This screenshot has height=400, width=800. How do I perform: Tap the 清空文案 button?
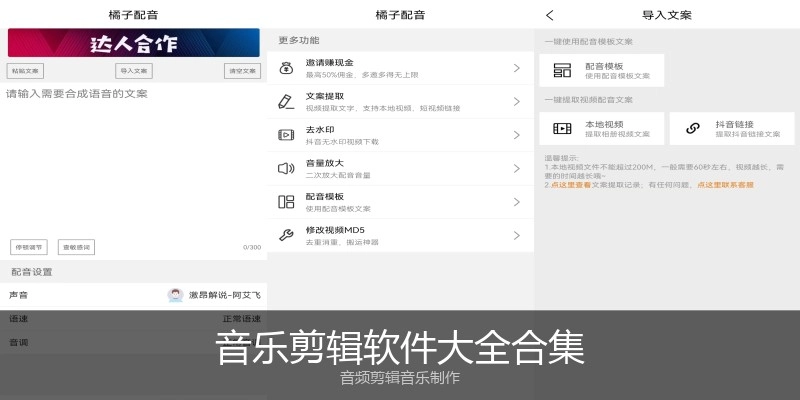(x=242, y=71)
